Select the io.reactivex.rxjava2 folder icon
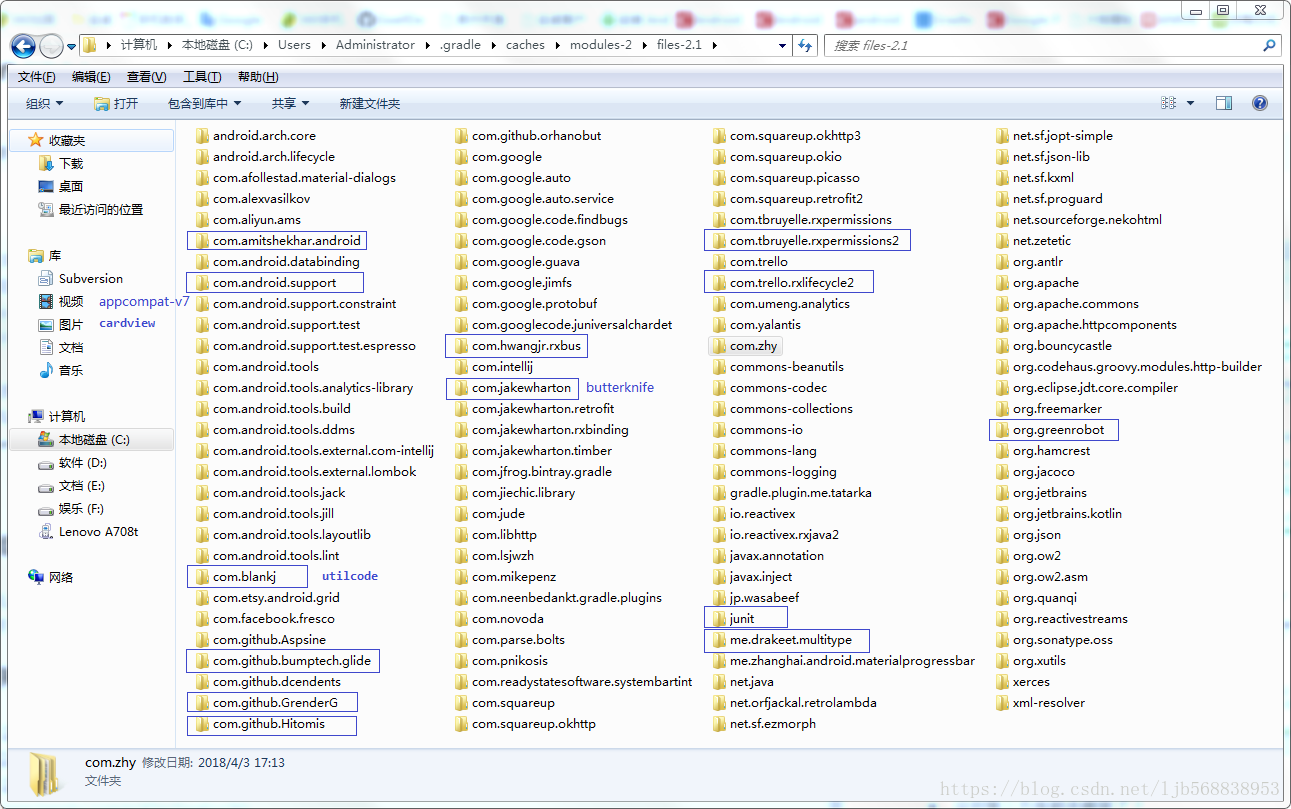The width and height of the screenshot is (1291, 809). pyautogui.click(x=720, y=535)
